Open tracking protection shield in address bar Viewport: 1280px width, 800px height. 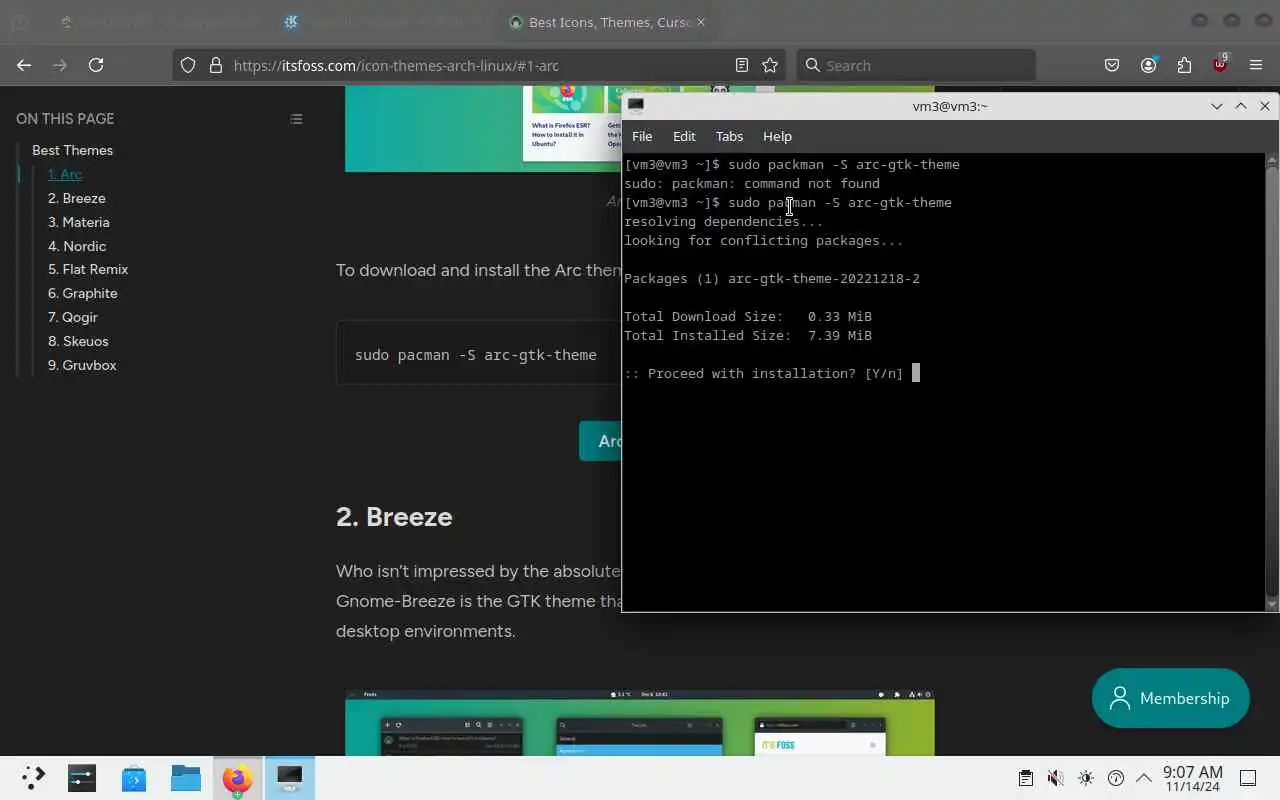point(187,65)
